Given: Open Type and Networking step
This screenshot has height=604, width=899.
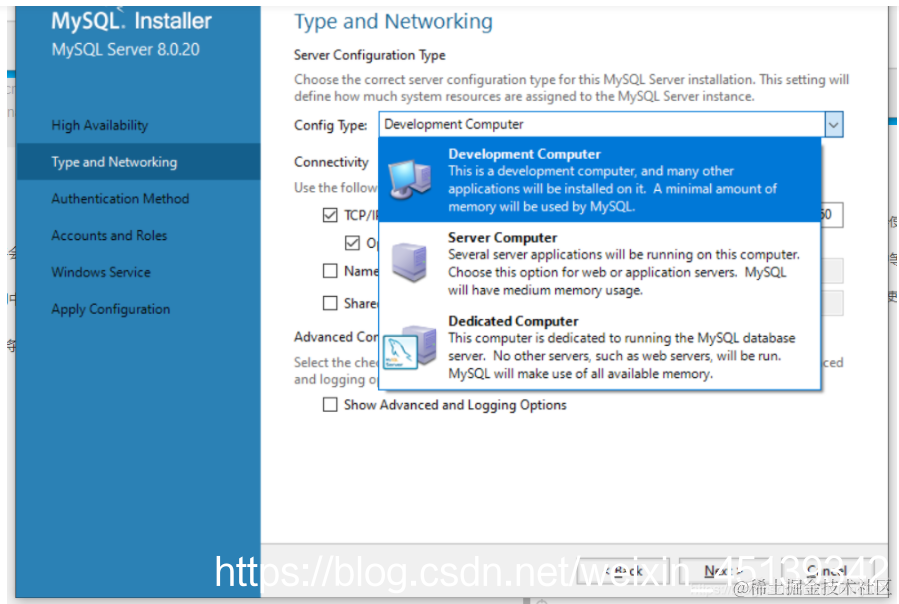Looking at the screenshot, I should point(138,162).
